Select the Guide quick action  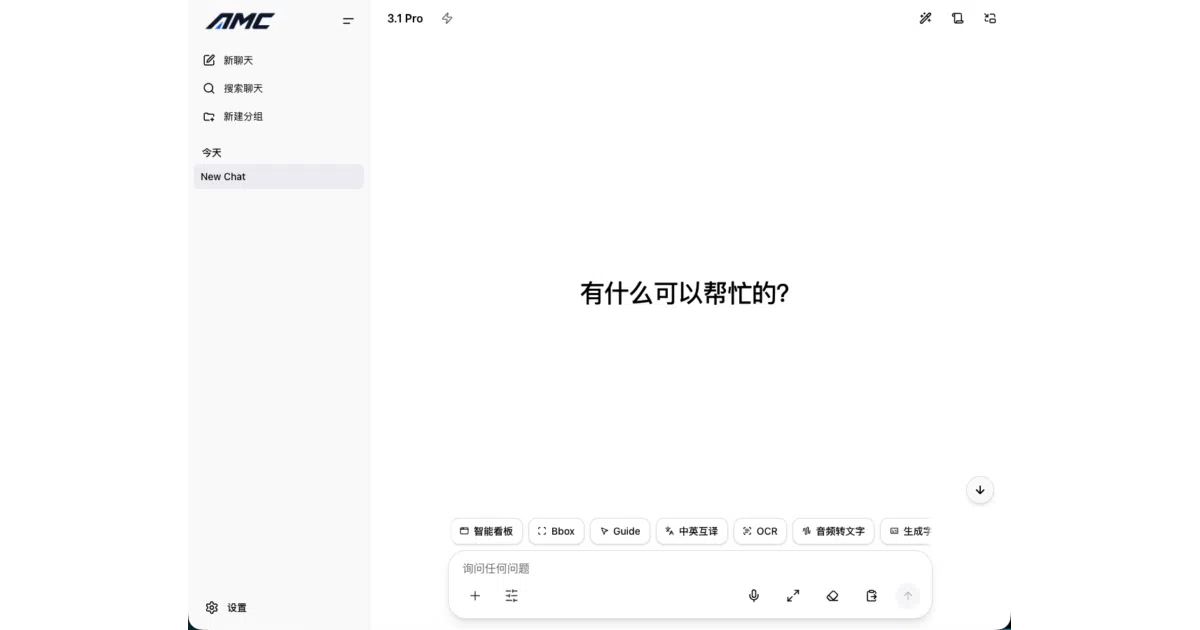click(620, 531)
